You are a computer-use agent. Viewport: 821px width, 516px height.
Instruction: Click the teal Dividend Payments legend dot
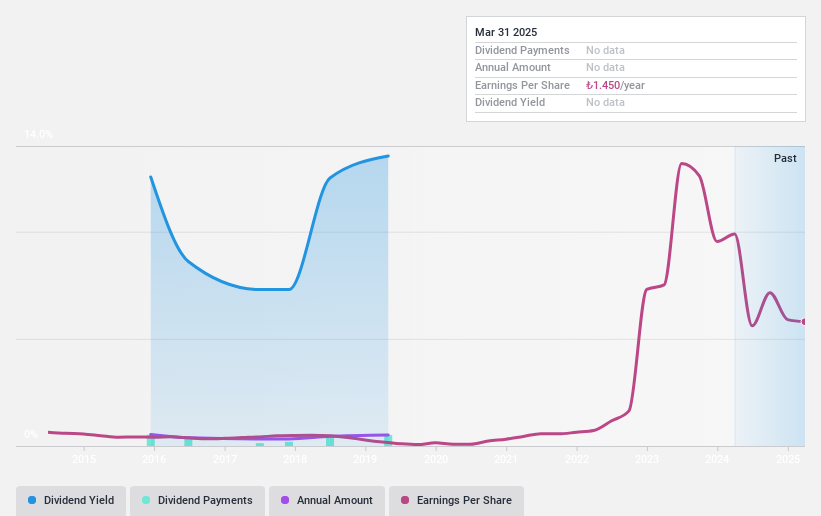146,500
